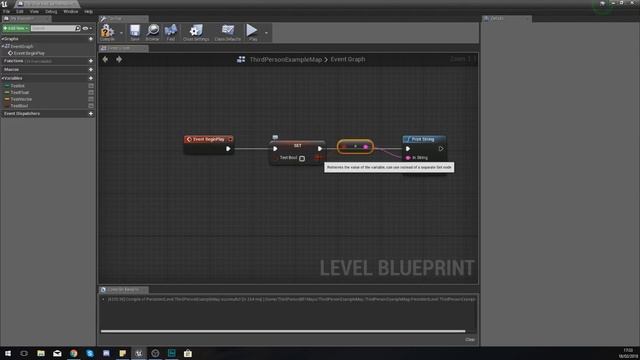Select the Event Graph tab
This screenshot has width=640, height=360.
coord(124,48)
